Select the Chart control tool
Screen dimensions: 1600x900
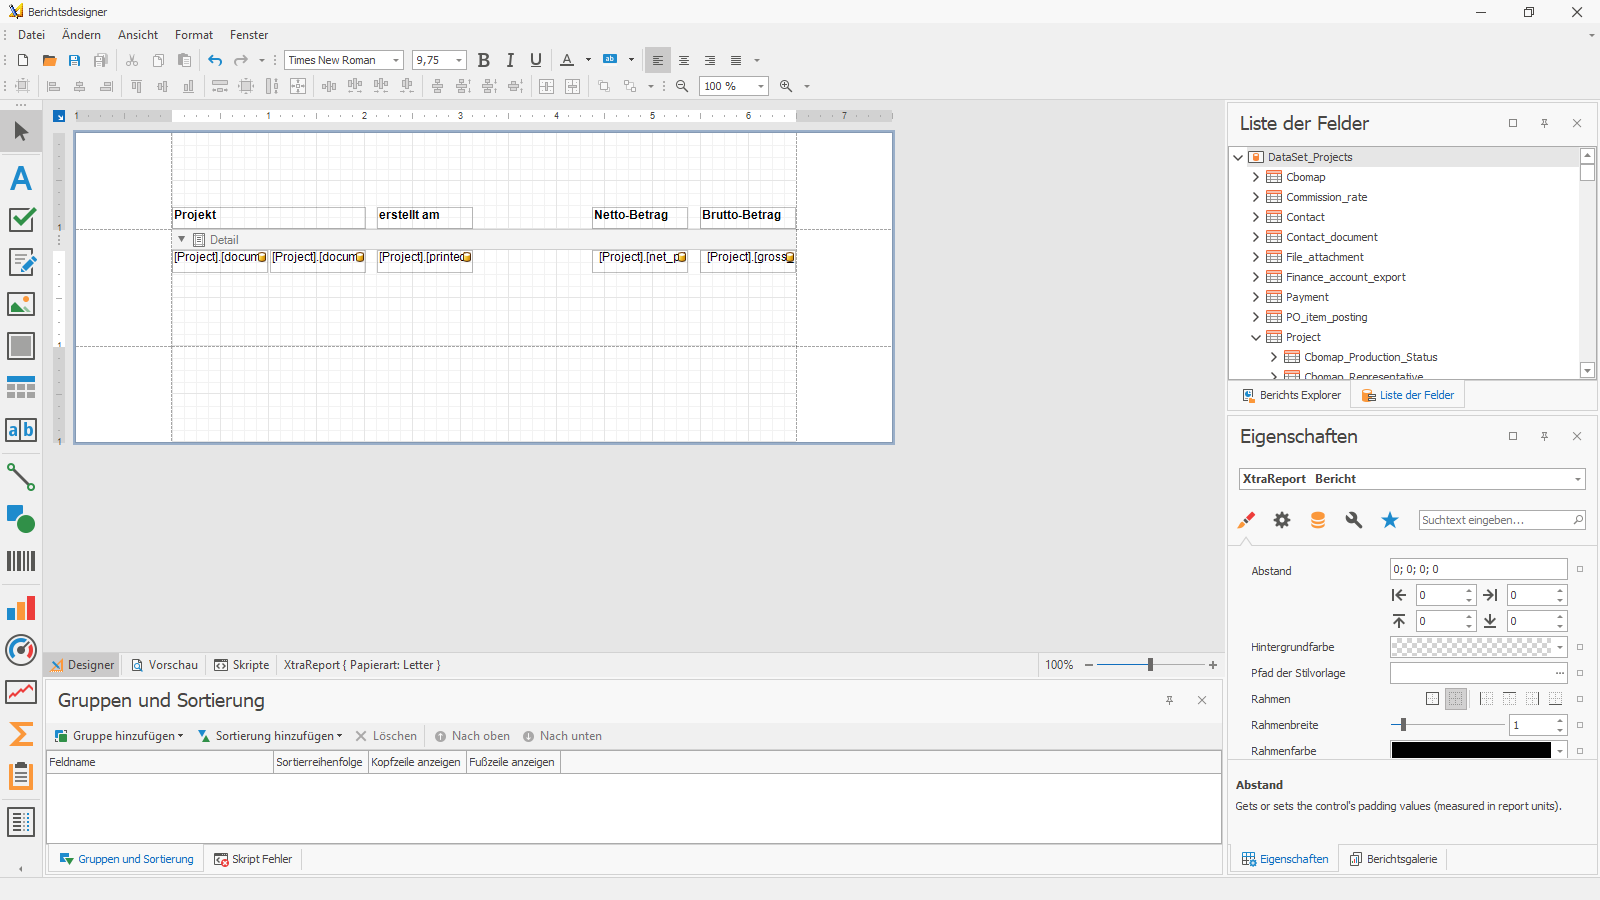click(x=21, y=608)
